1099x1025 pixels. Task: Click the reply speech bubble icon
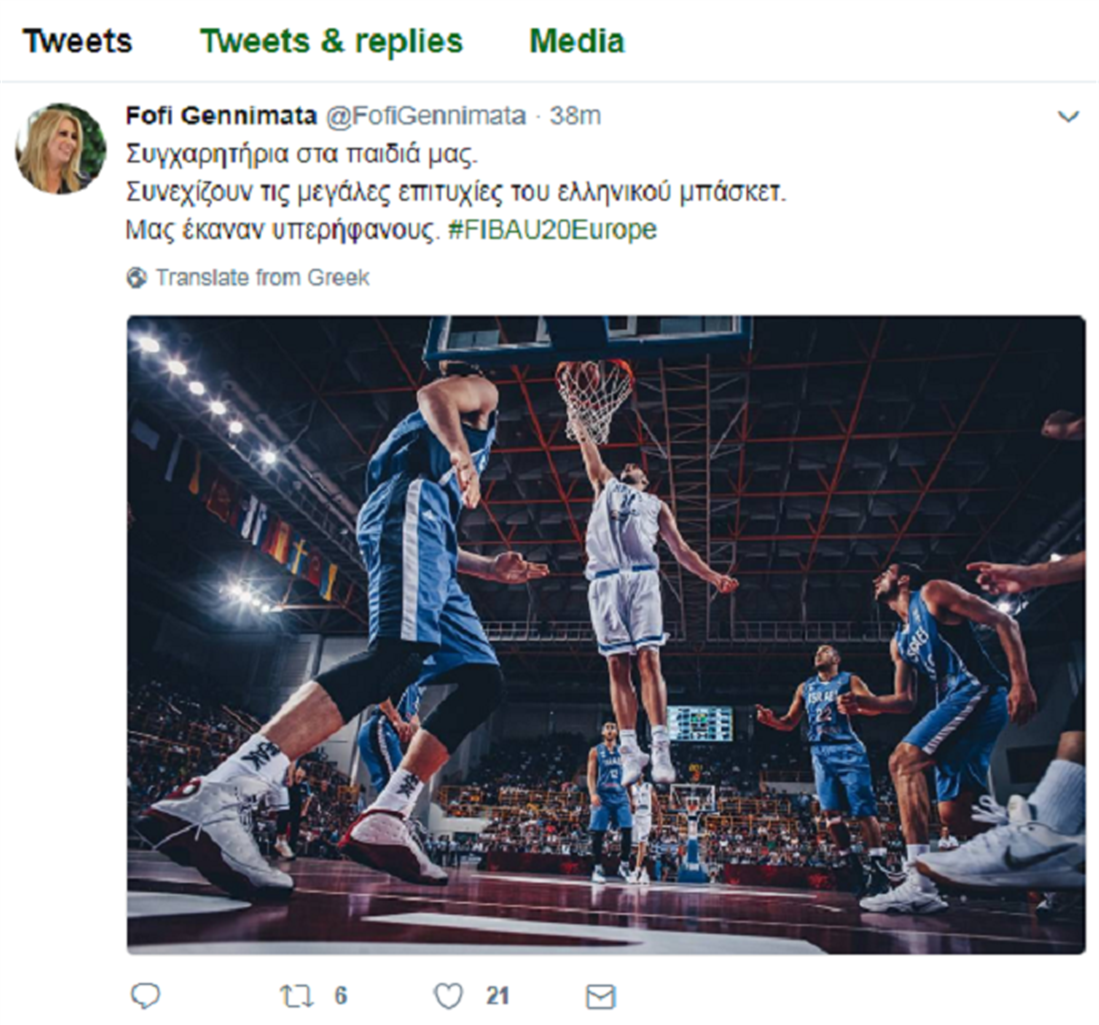(x=146, y=996)
